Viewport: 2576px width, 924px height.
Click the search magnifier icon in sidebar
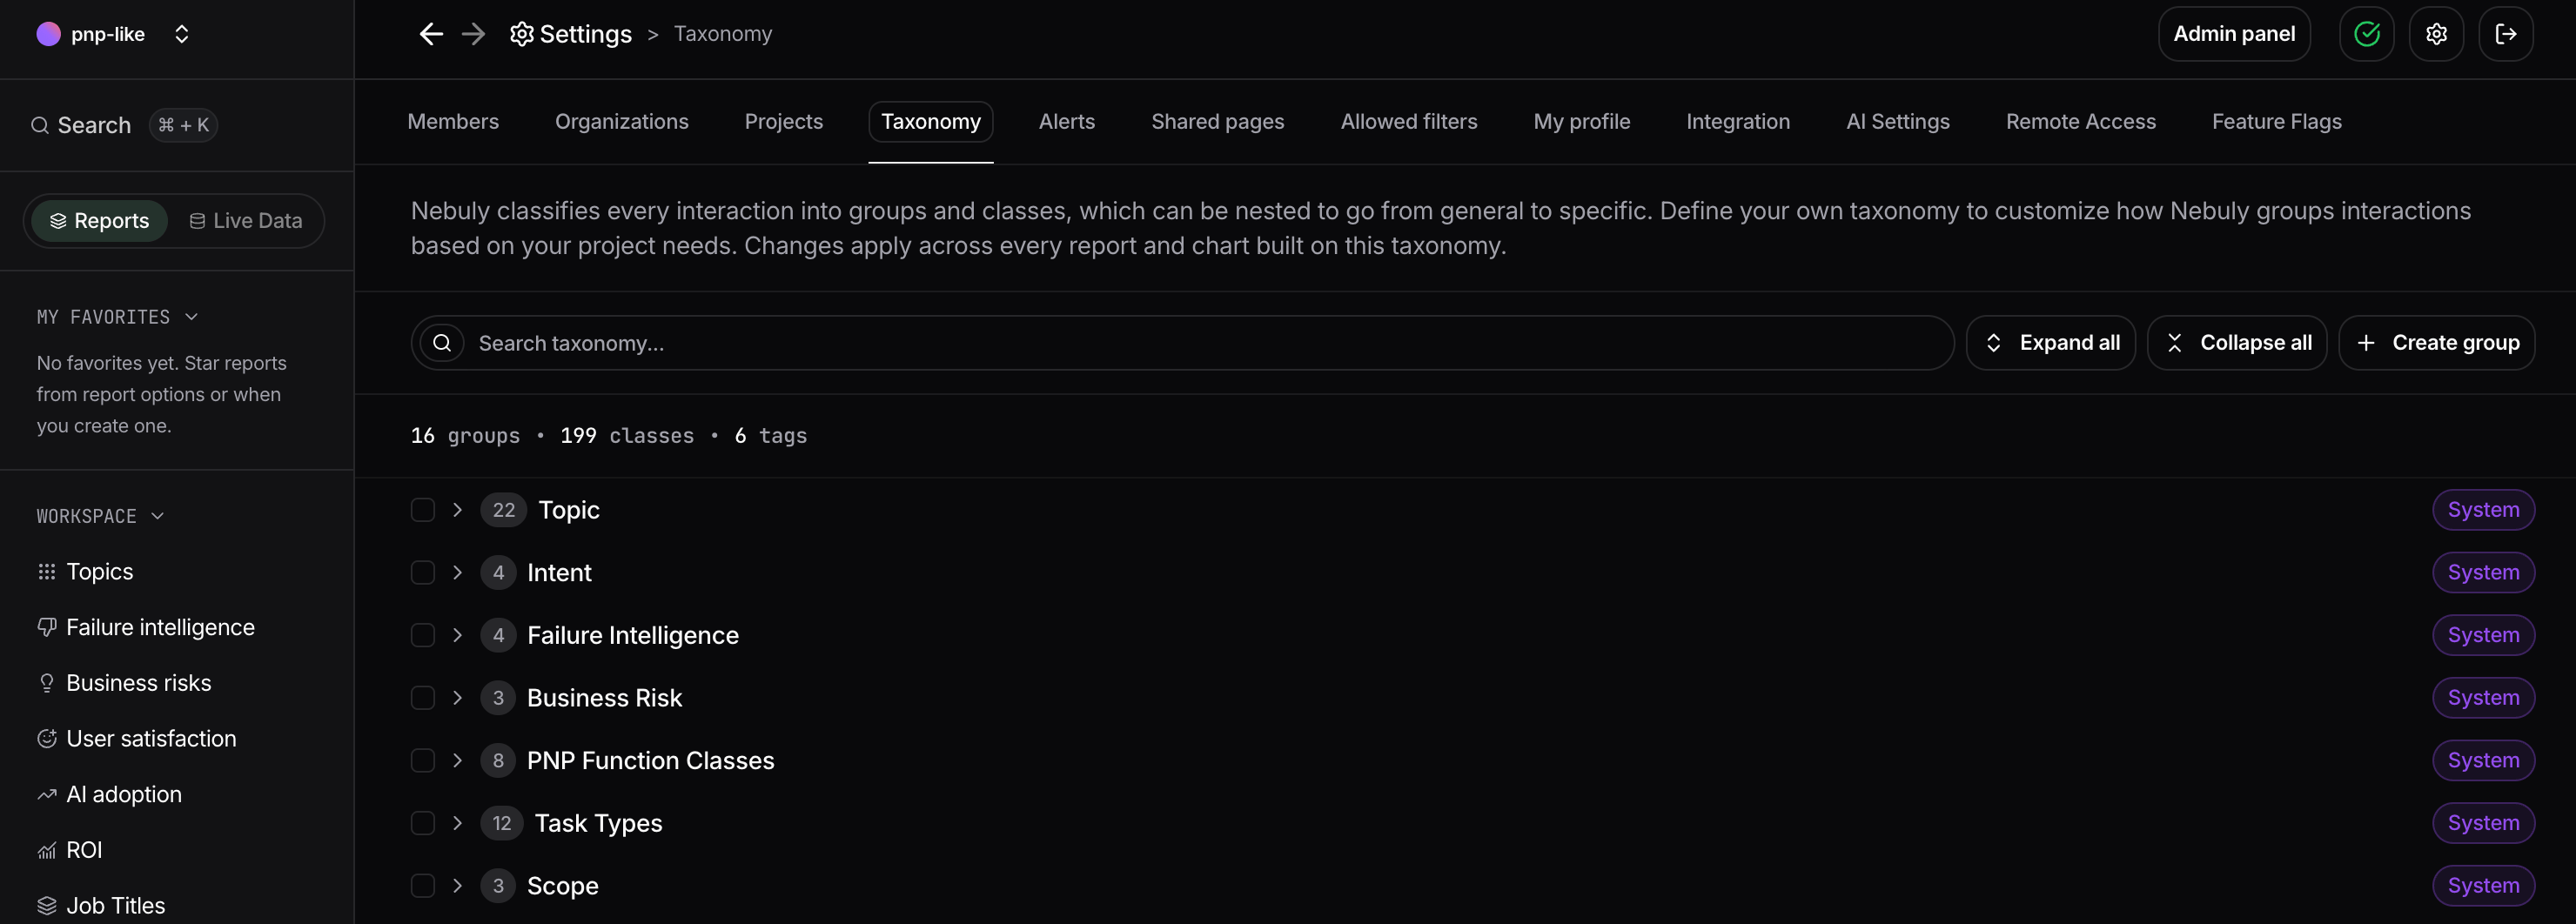click(x=40, y=125)
